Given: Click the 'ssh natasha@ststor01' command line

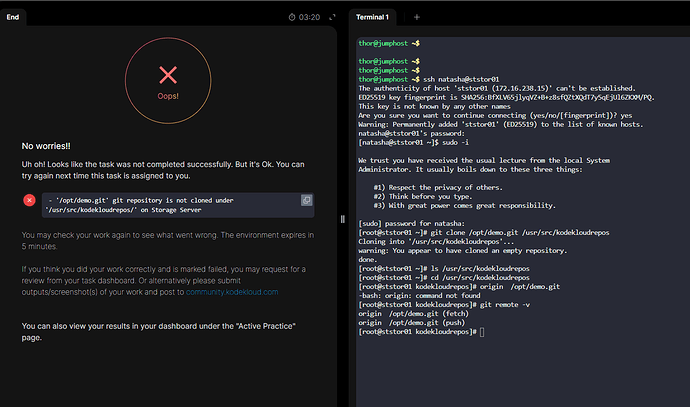Looking at the screenshot, I should (429, 79).
